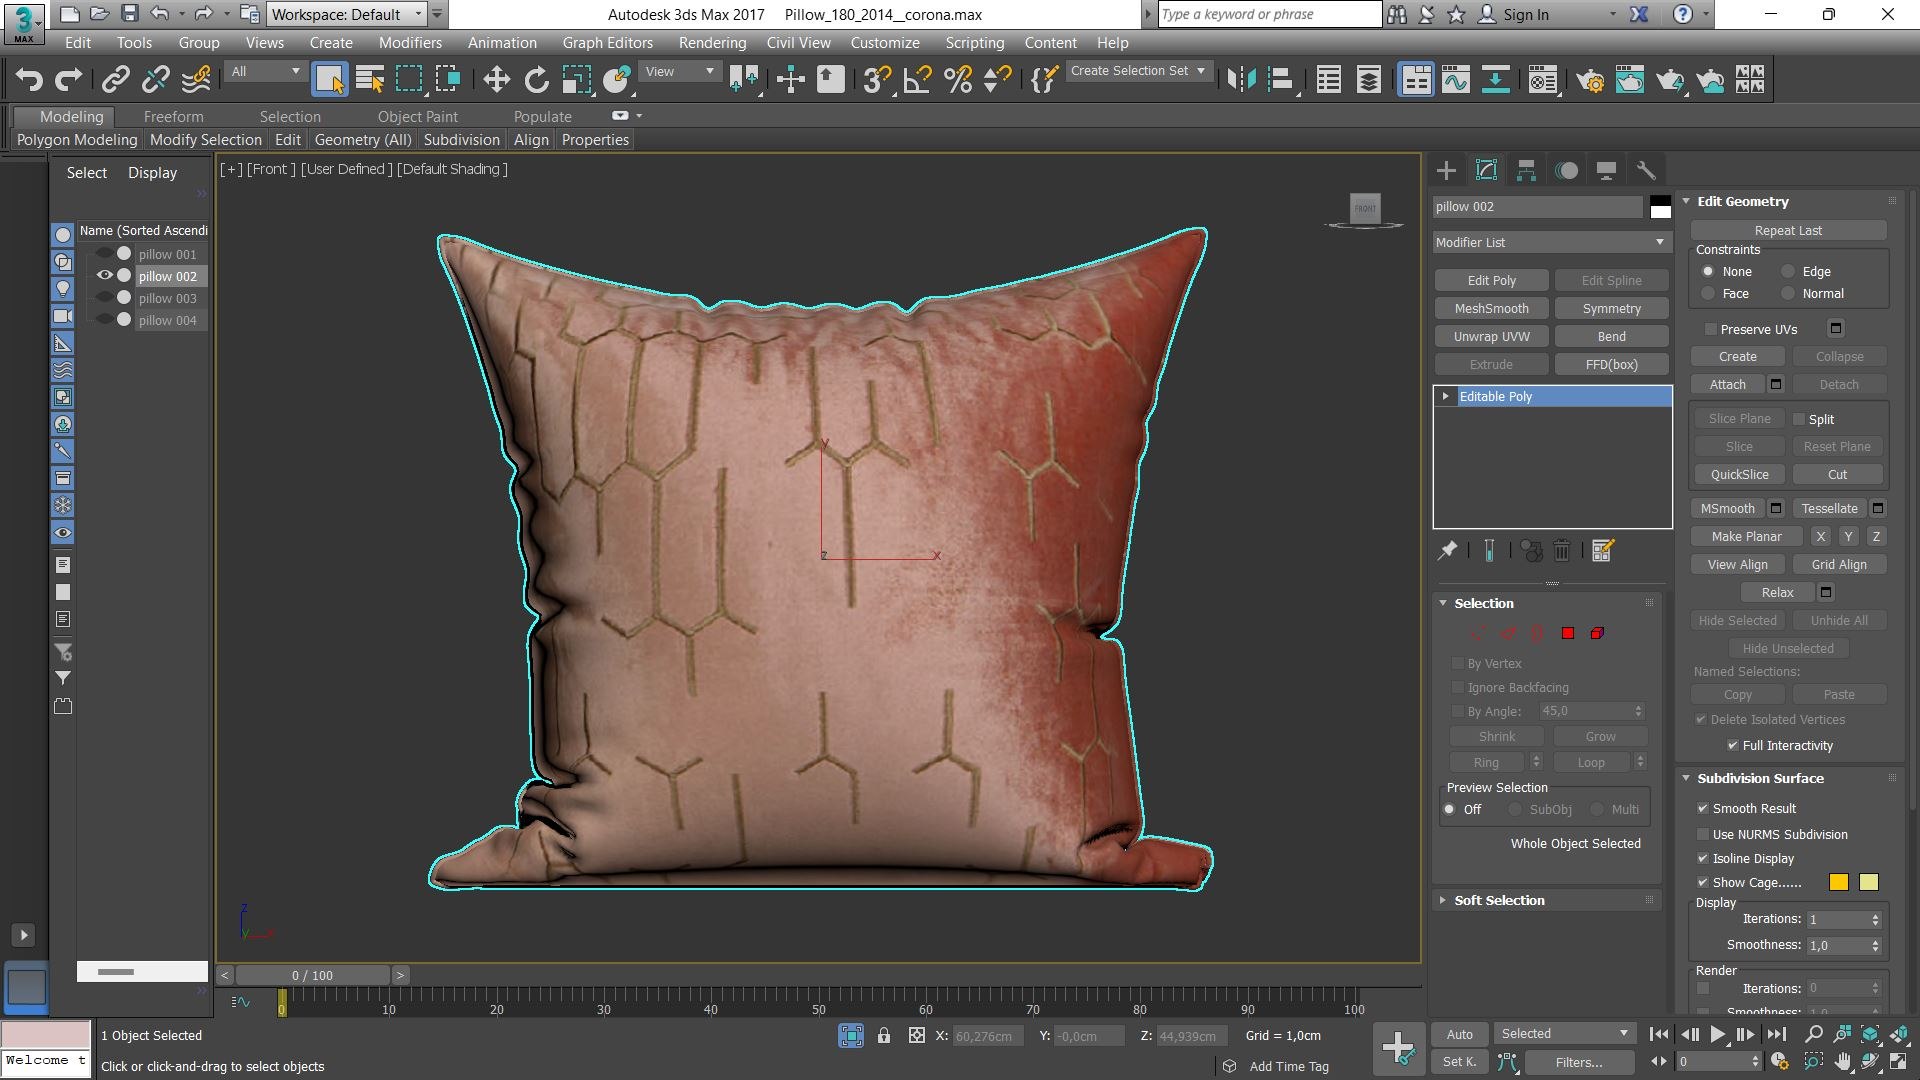Select the Face constraint radio button
The image size is (1920, 1080).
pyautogui.click(x=1708, y=293)
